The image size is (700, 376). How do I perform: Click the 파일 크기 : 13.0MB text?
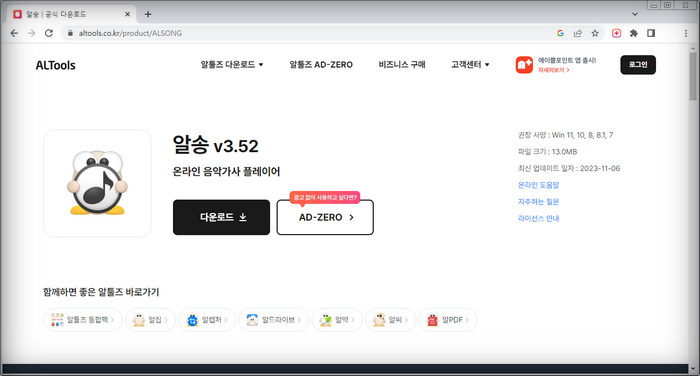click(x=547, y=152)
